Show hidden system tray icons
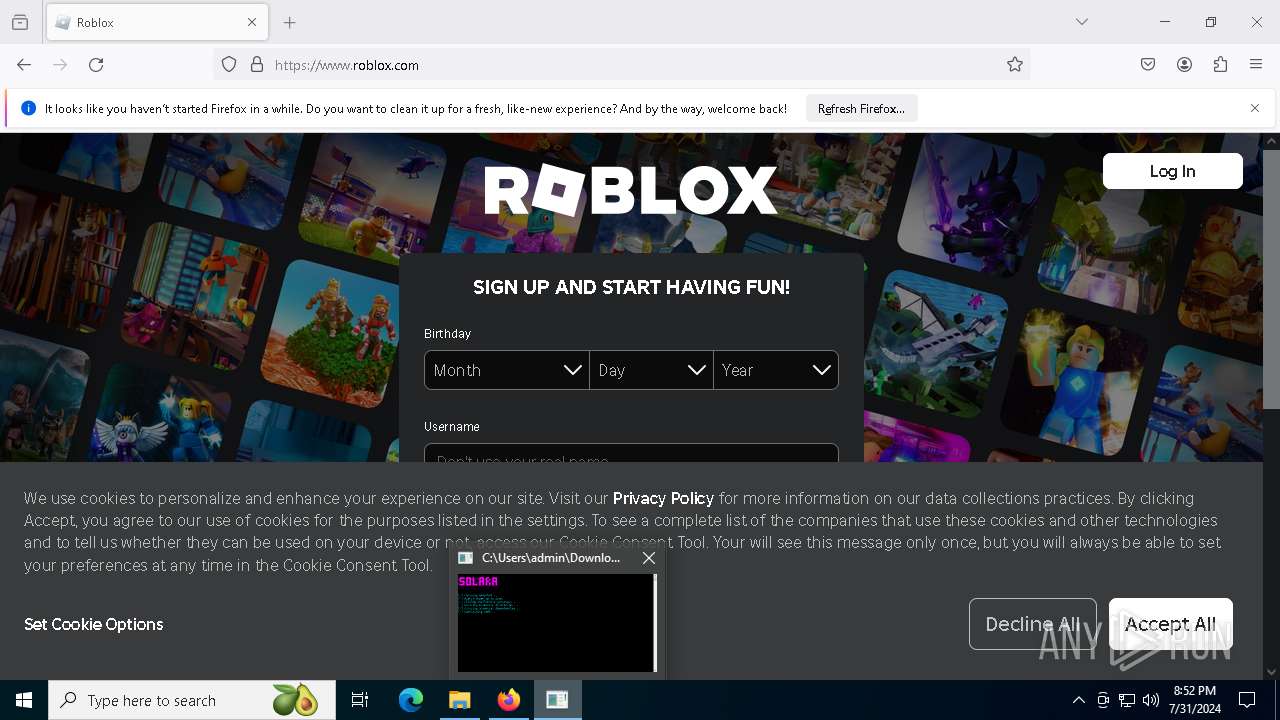 coord(1078,700)
